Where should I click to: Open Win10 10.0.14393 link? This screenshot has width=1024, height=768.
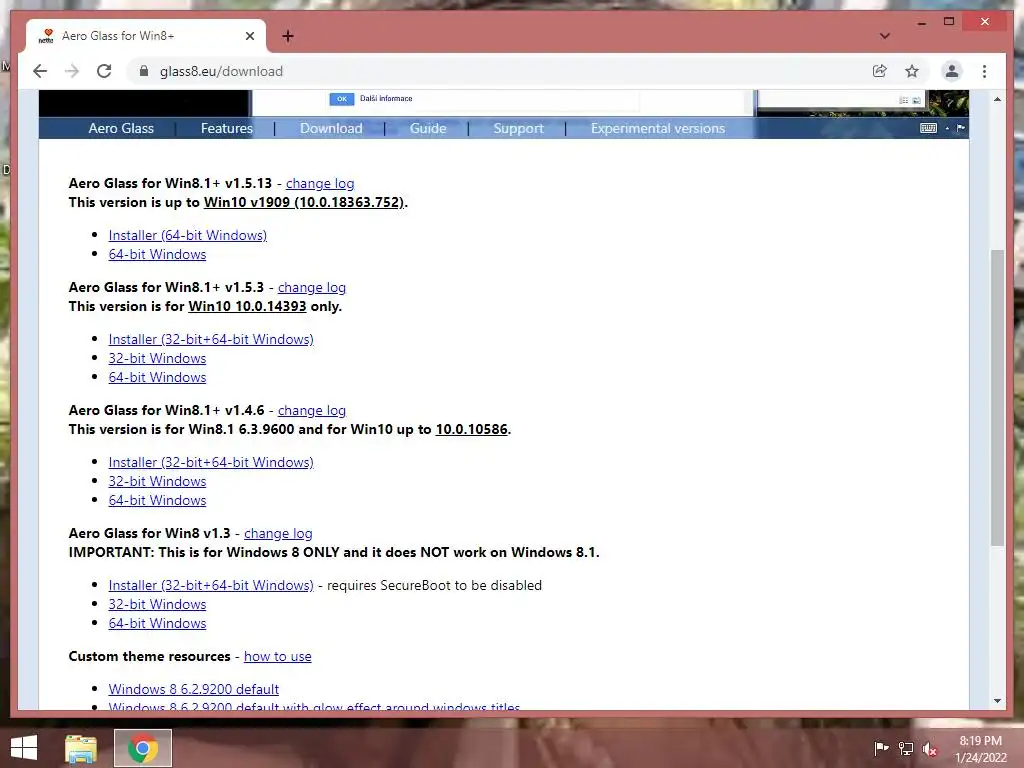pyautogui.click(x=247, y=306)
